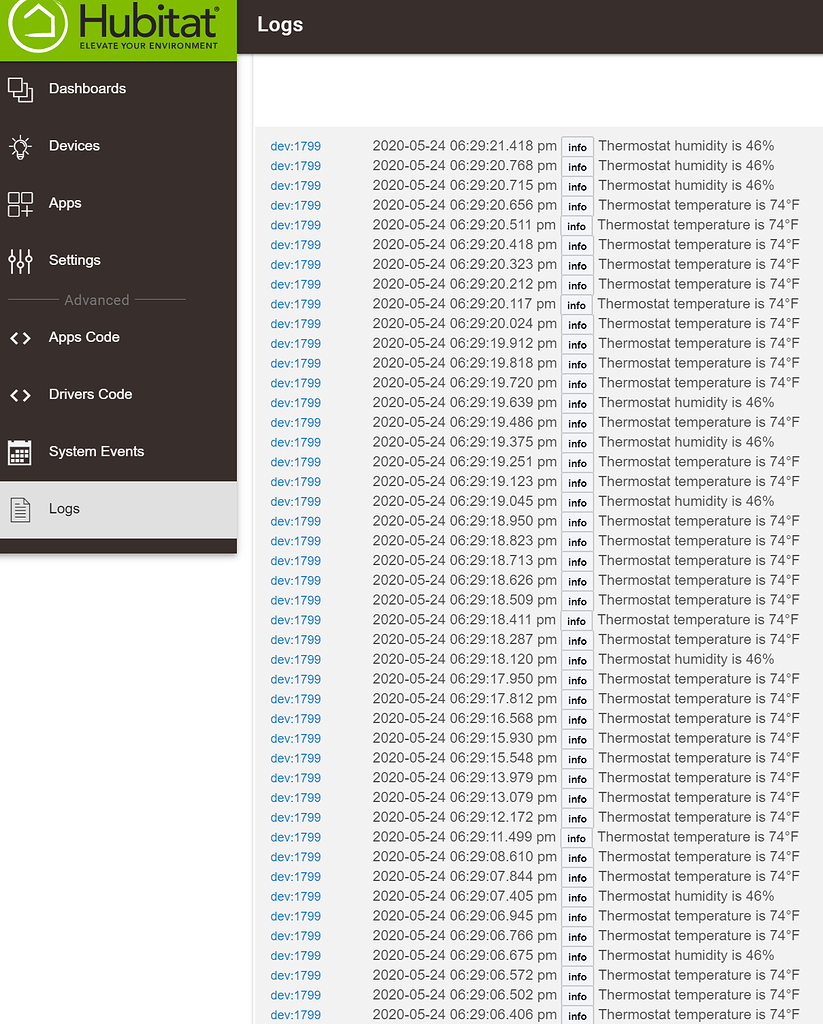This screenshot has width=823, height=1024.
Task: Select the Logs sidebar entry
Action: [64, 509]
